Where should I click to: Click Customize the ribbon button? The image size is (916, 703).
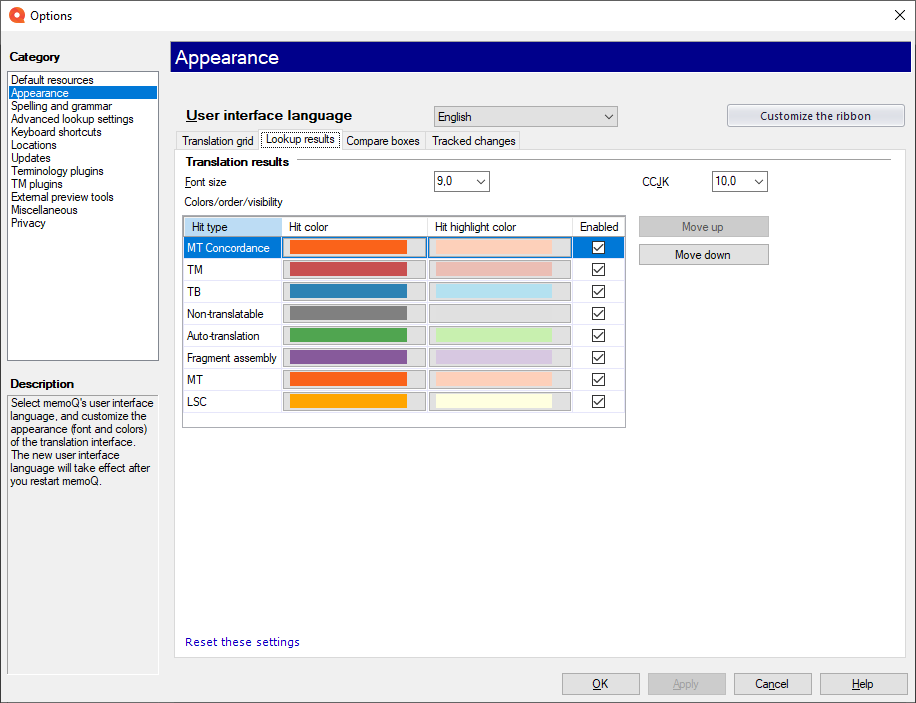[x=816, y=116]
